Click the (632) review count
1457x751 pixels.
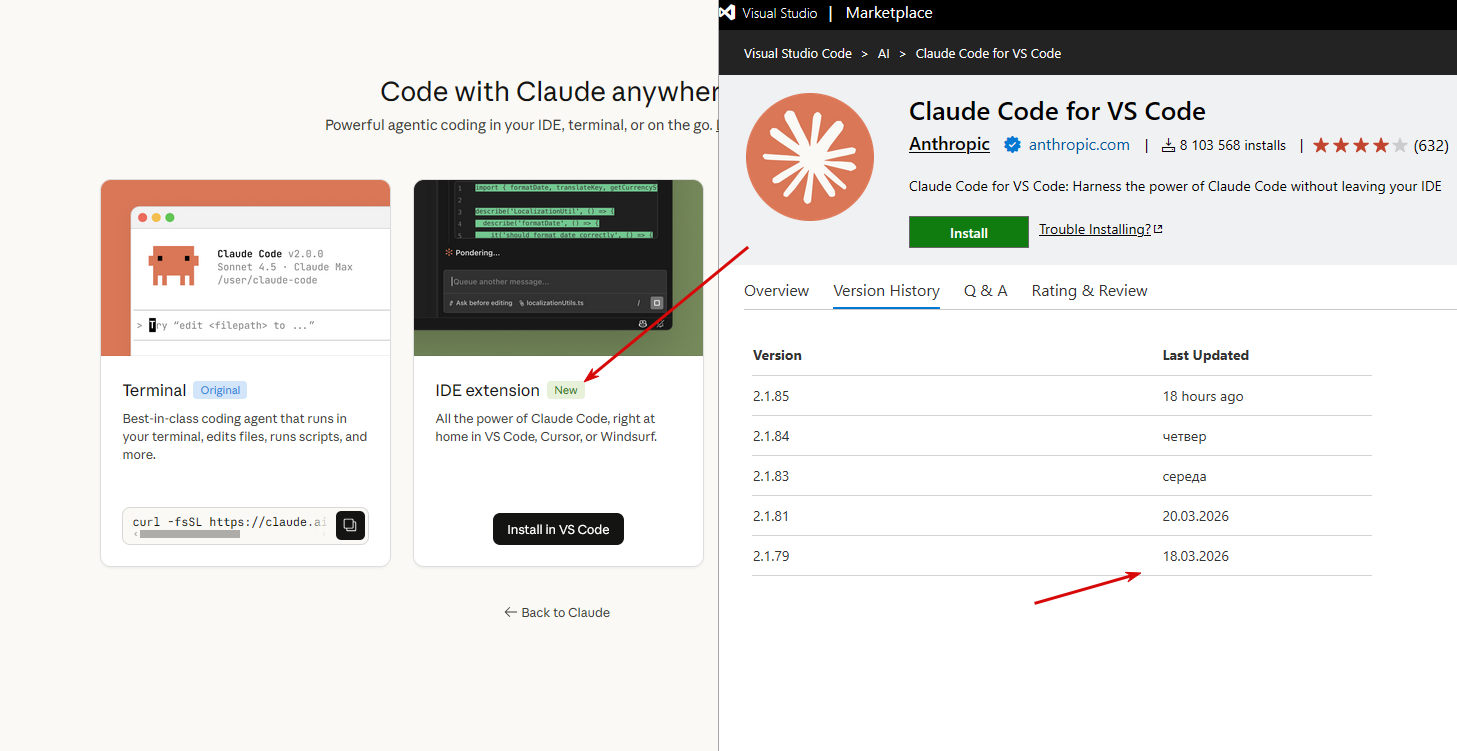1431,145
